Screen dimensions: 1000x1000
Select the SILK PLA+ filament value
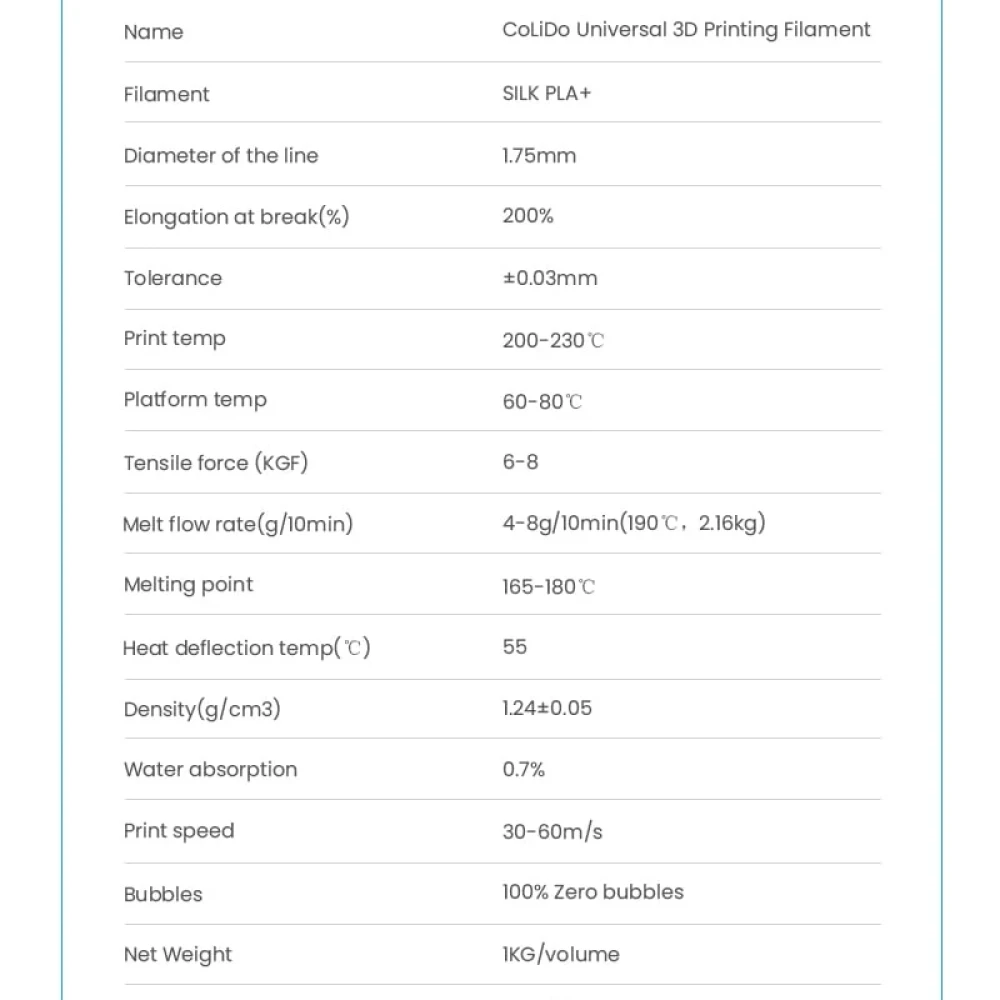[547, 93]
